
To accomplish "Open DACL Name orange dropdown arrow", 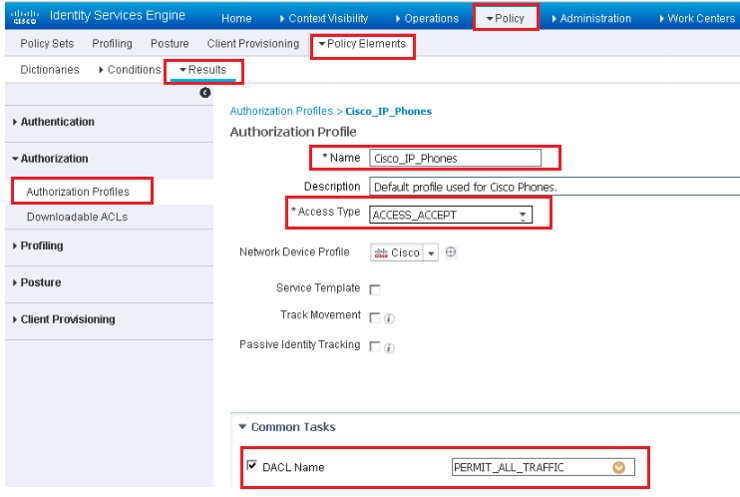I will [x=619, y=467].
